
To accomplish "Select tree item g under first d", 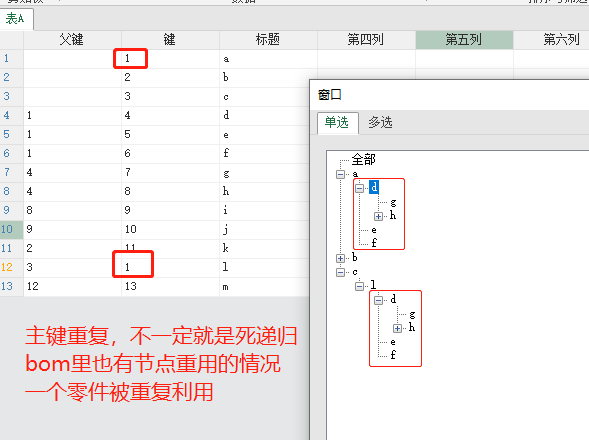I will pyautogui.click(x=393, y=203).
